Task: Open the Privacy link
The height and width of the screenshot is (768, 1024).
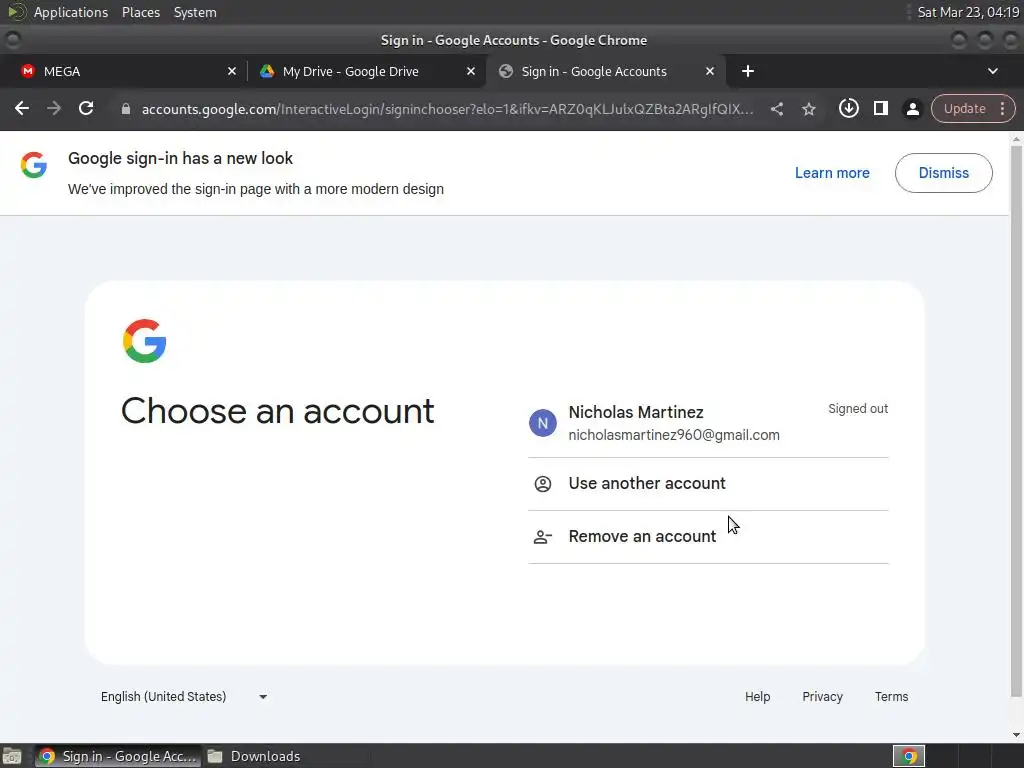Action: [x=822, y=697]
